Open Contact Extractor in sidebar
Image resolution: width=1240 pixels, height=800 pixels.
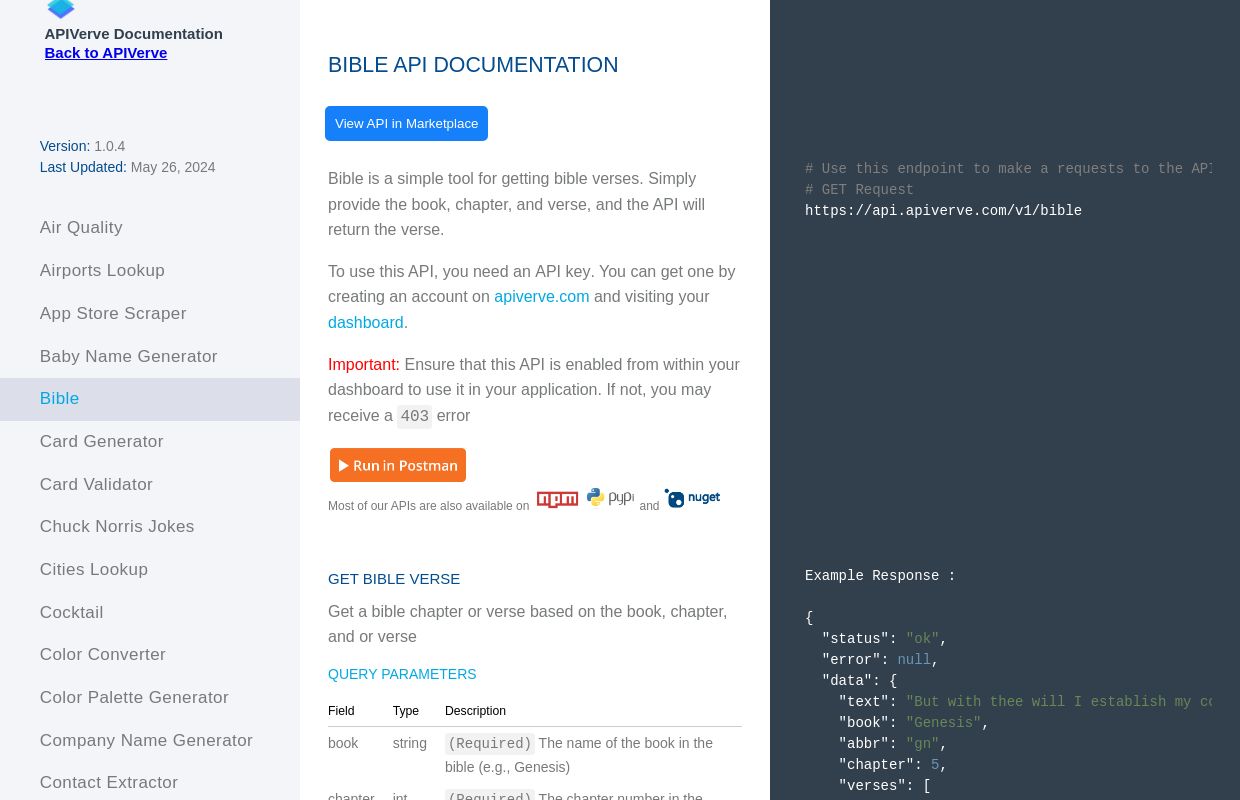click(150, 783)
